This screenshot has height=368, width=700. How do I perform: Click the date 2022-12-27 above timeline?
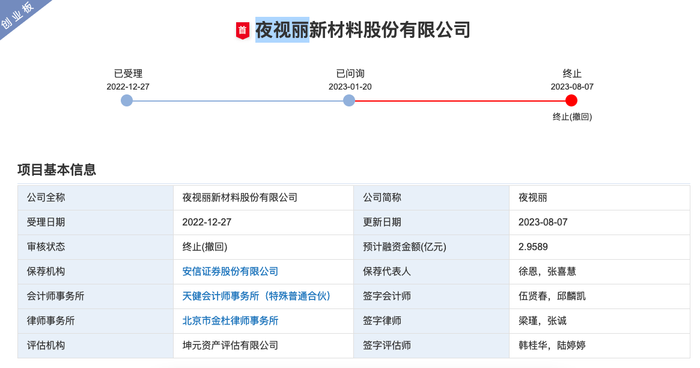128,87
